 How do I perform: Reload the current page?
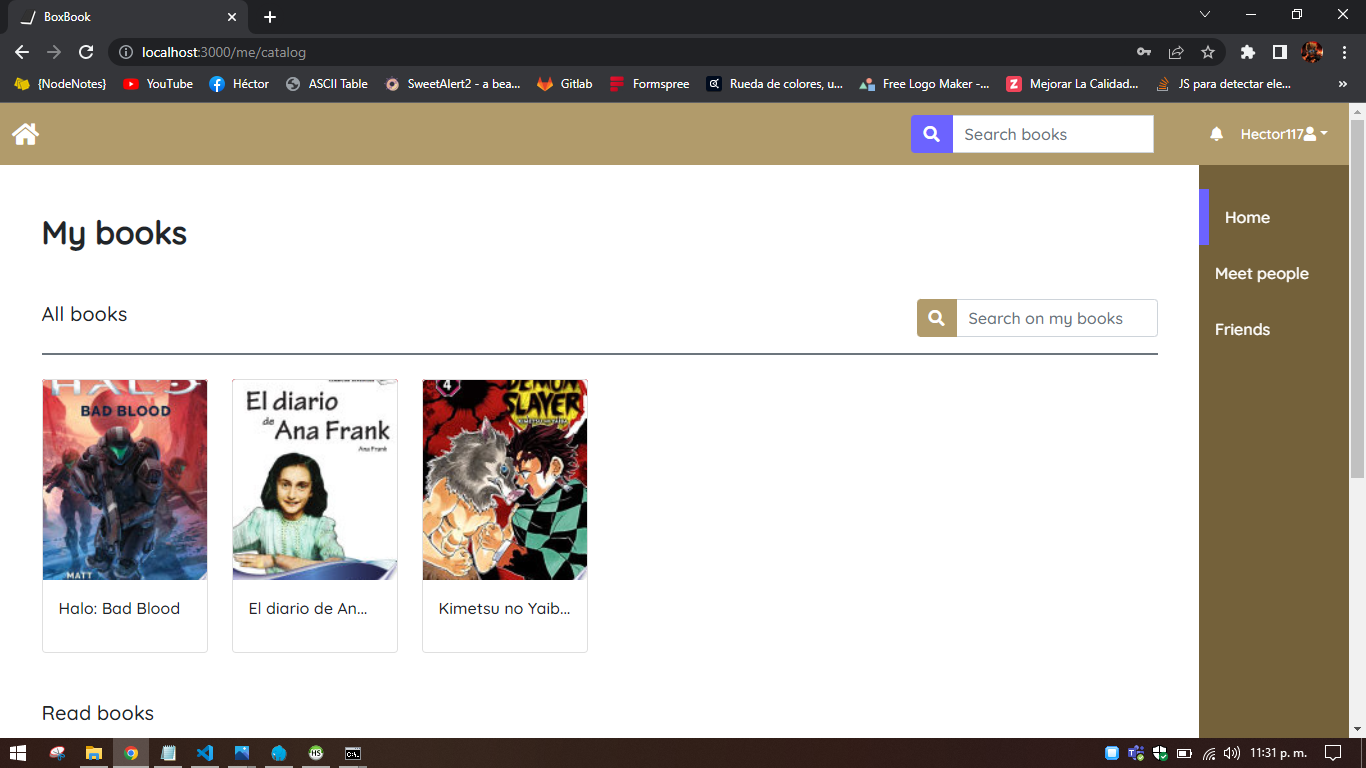[86, 52]
